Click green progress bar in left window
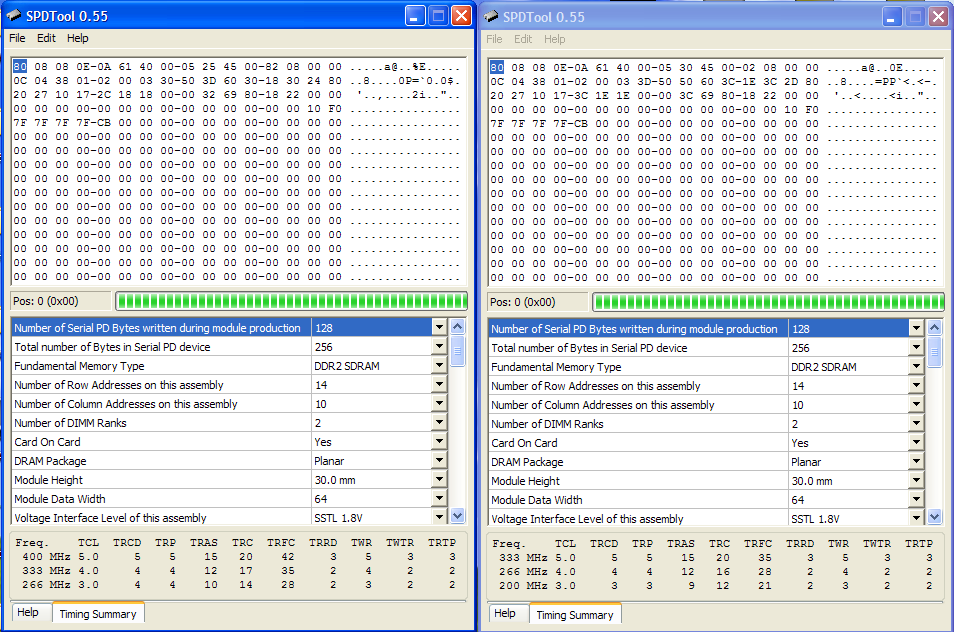The height and width of the screenshot is (632, 954). pyautogui.click(x=291, y=301)
